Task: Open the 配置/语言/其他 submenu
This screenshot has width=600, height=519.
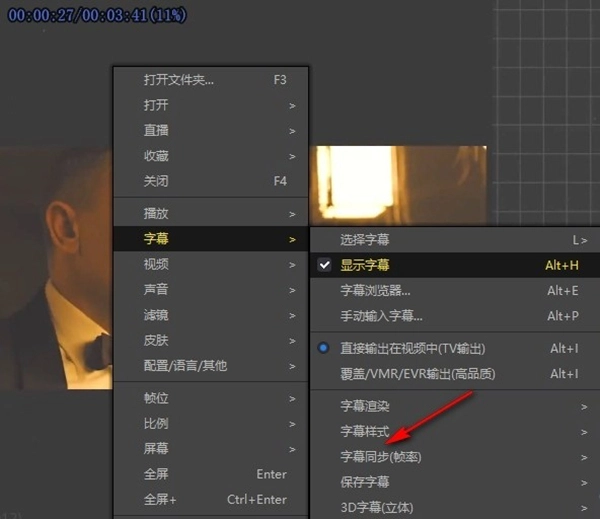Action: click(x=185, y=366)
